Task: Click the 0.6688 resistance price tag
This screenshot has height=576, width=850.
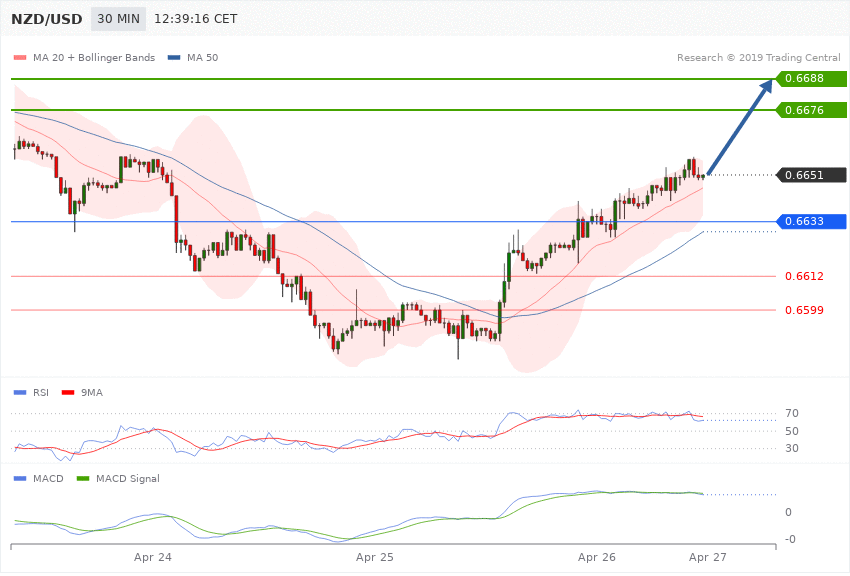Action: pyautogui.click(x=811, y=79)
